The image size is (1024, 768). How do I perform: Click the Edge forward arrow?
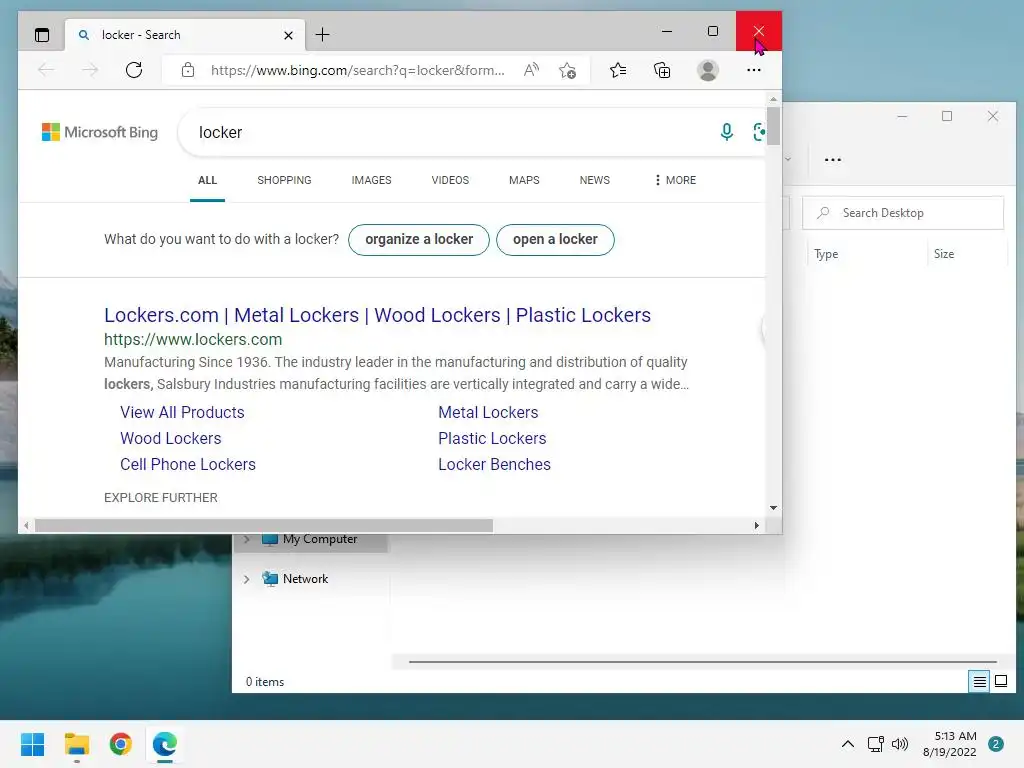89,70
